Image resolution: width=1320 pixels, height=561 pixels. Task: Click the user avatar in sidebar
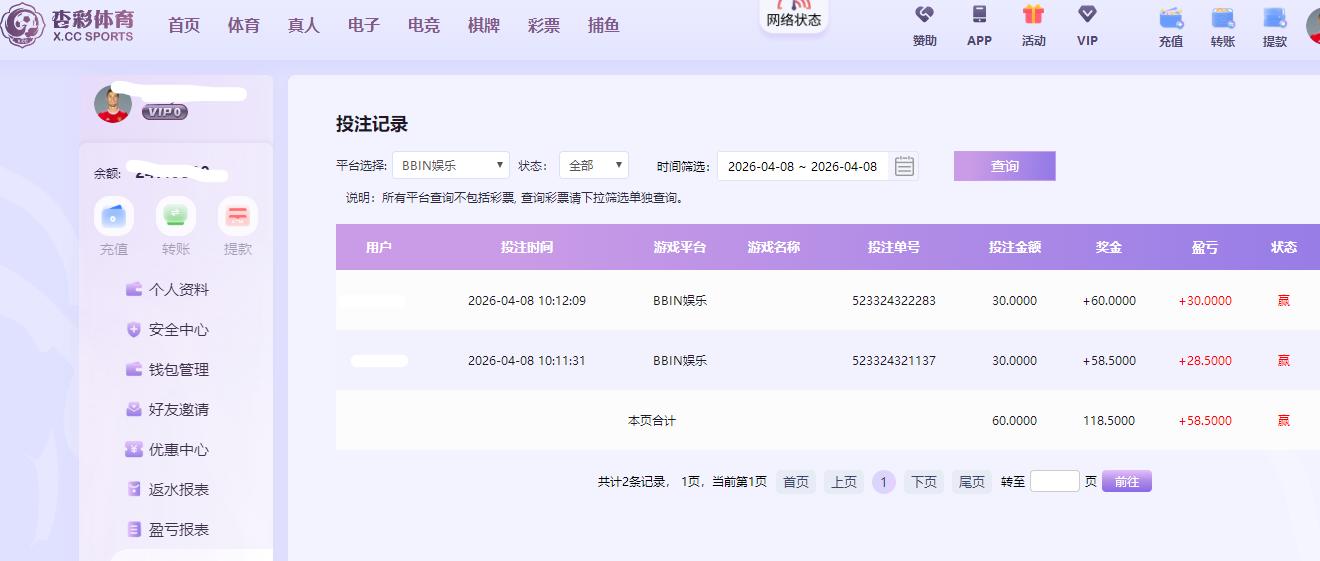click(x=113, y=104)
